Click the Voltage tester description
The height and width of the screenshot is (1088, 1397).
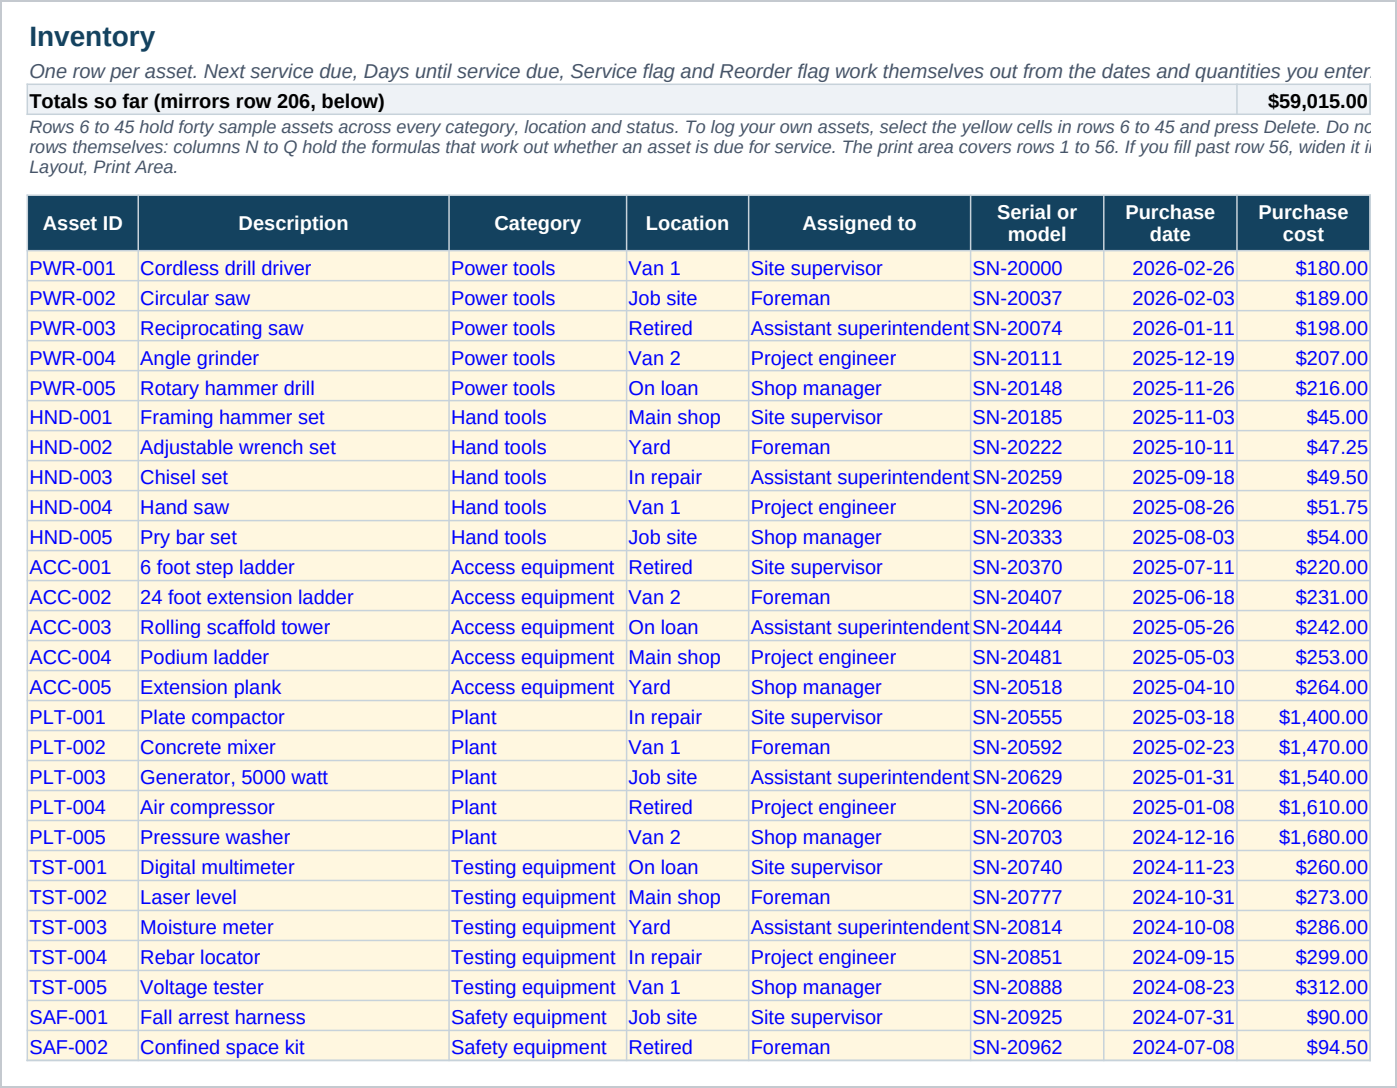tap(293, 987)
